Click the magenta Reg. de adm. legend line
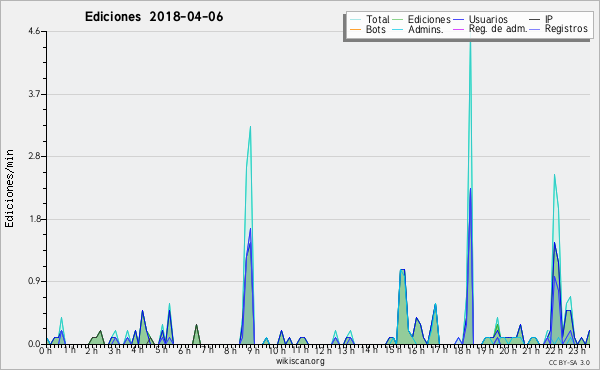The height and width of the screenshot is (370, 600). [x=458, y=29]
